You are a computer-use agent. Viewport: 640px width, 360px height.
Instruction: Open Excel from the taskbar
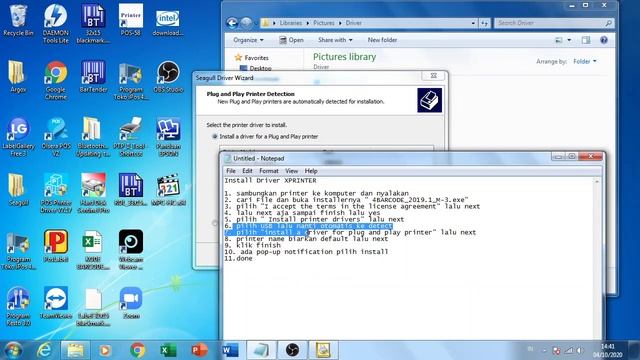click(x=168, y=350)
